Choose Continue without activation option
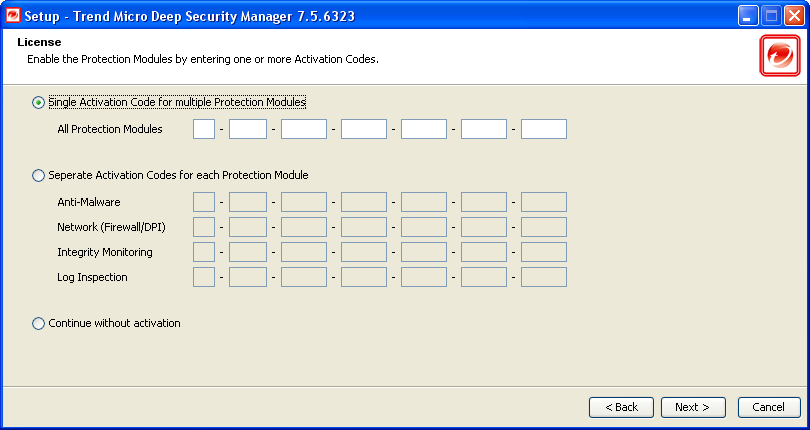810x430 pixels. (39, 324)
